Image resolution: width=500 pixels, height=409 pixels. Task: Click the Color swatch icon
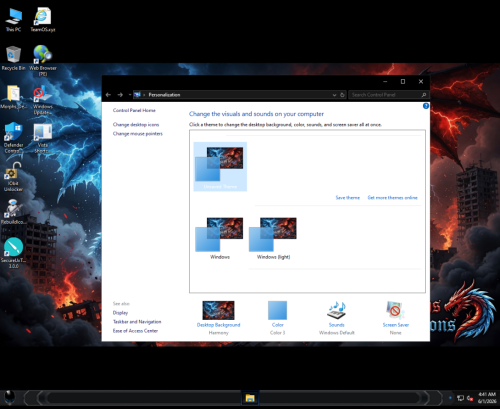(x=277, y=310)
